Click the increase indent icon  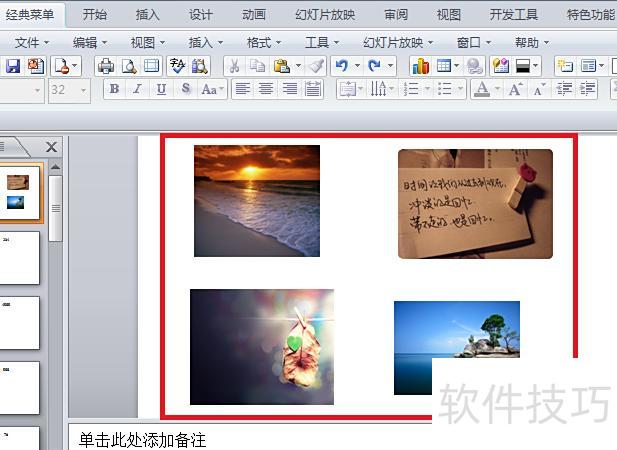click(587, 89)
